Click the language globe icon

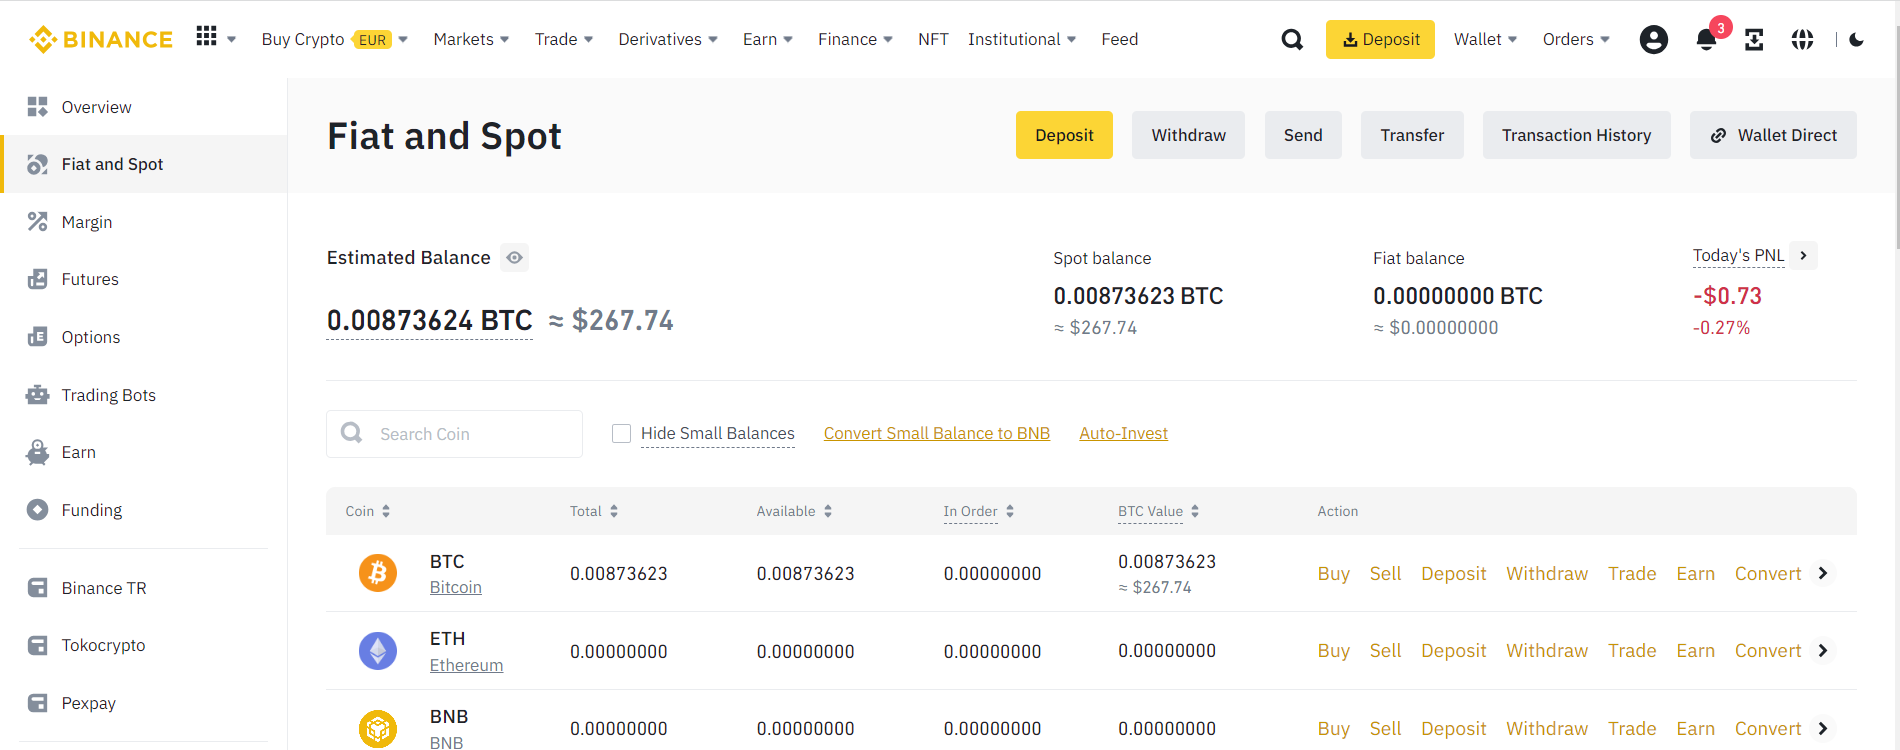(x=1802, y=40)
